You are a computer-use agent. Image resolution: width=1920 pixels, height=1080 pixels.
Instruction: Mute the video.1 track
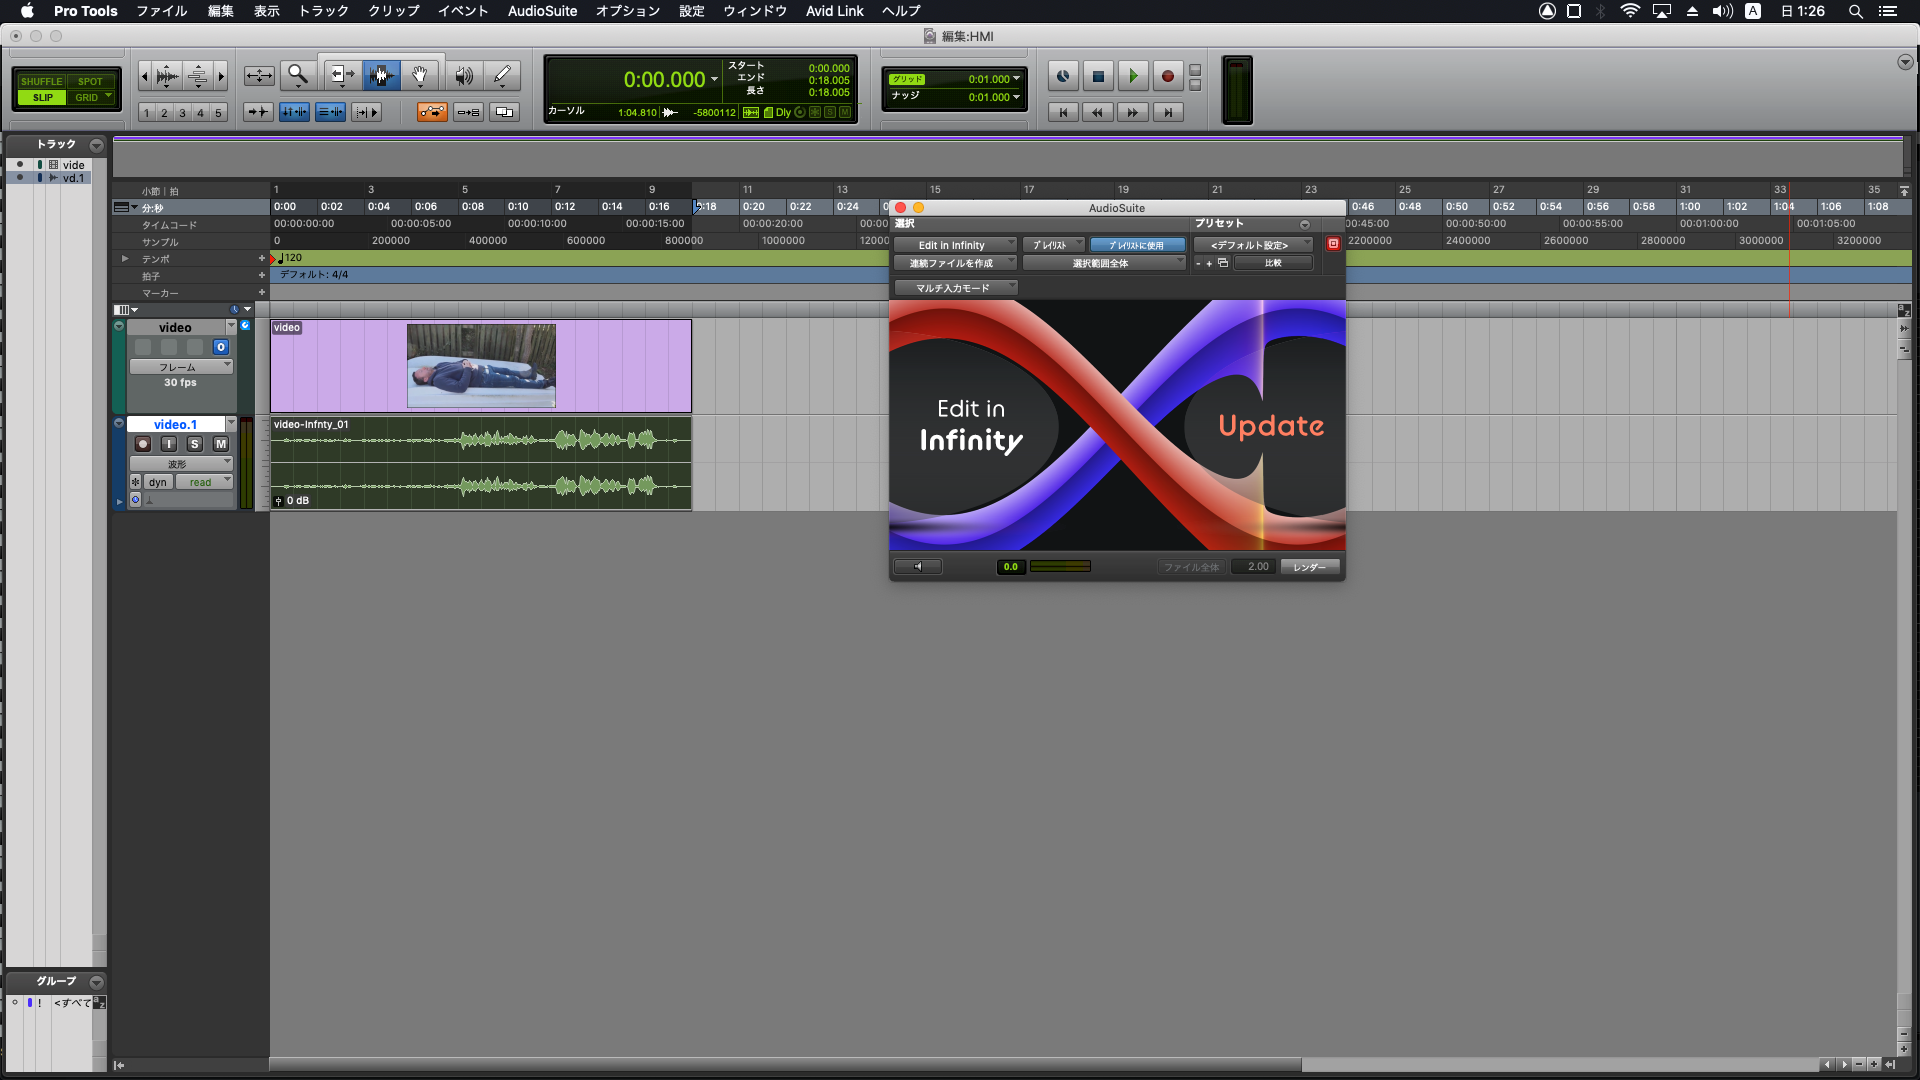221,444
